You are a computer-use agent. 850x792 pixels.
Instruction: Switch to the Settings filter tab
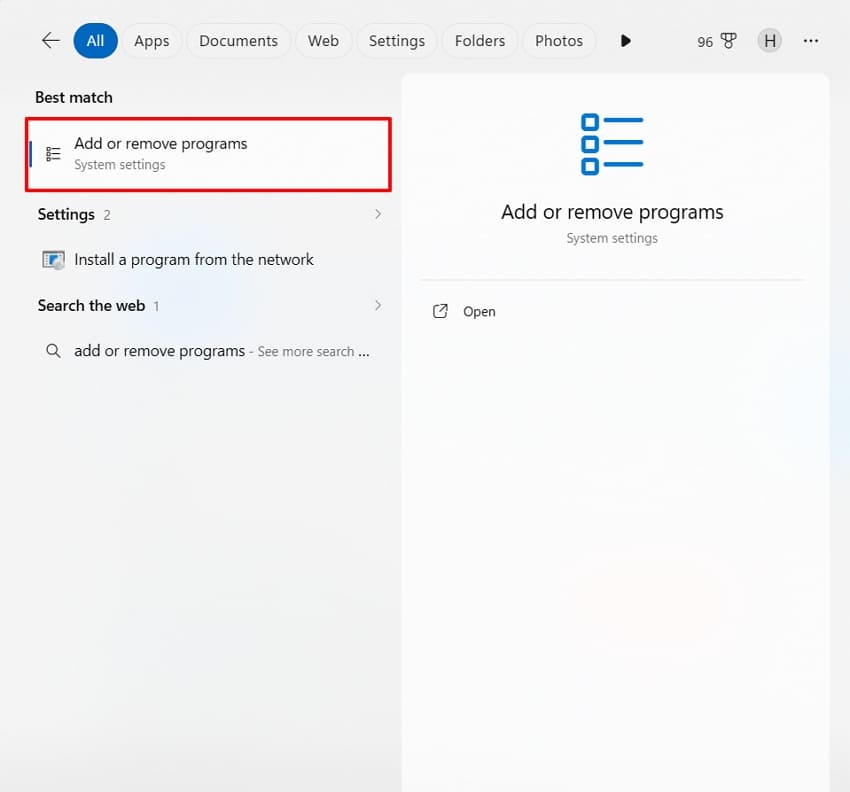pyautogui.click(x=397, y=41)
